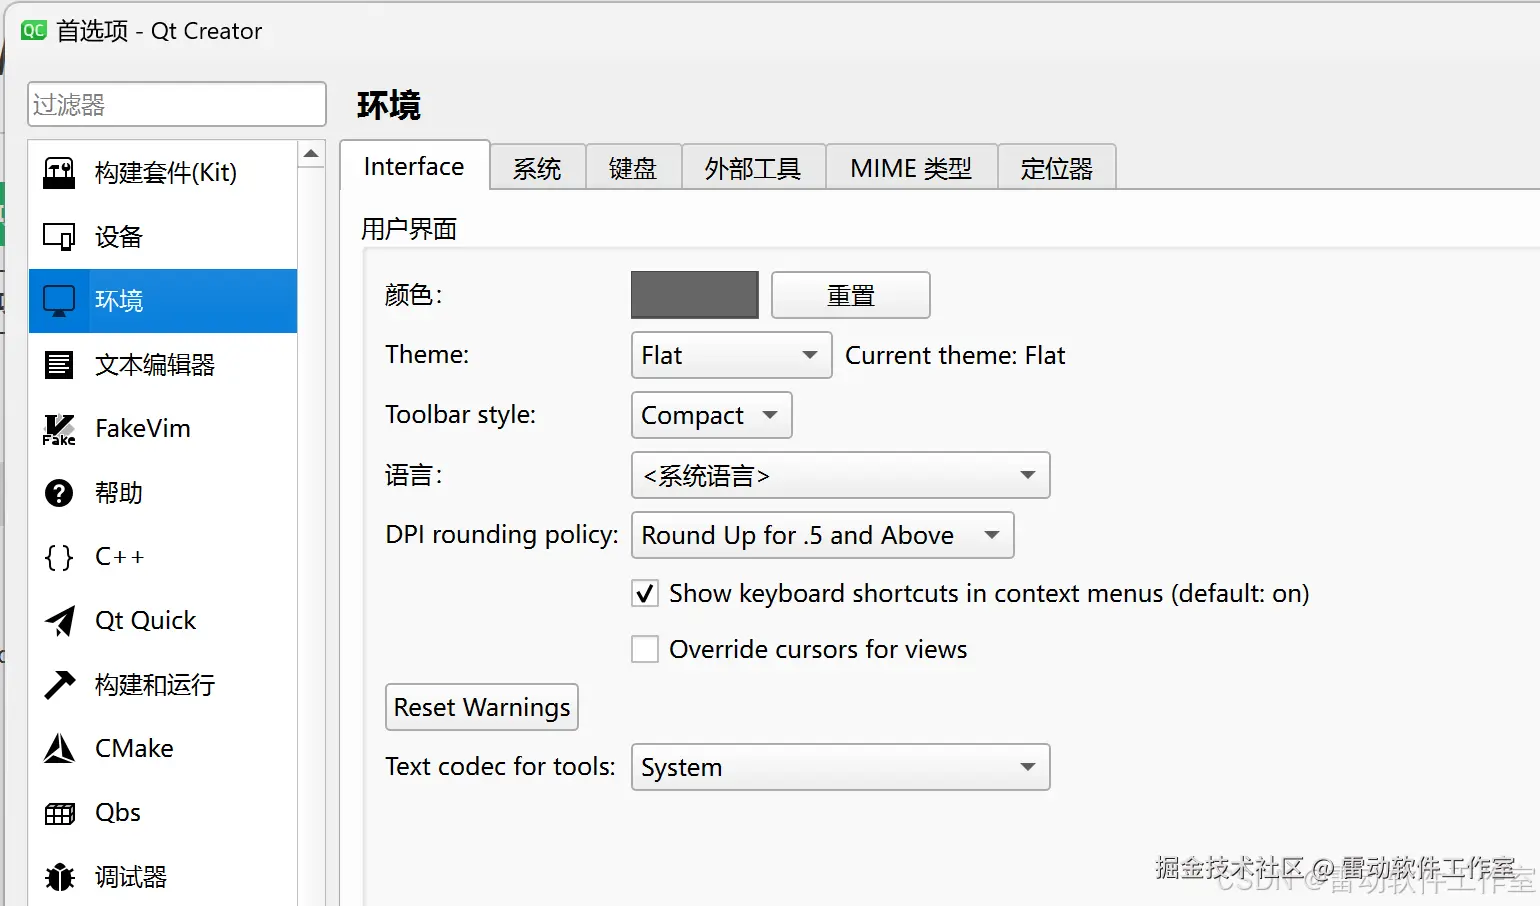Switch to the 定位器 tab
The image size is (1540, 906).
pyautogui.click(x=1057, y=168)
